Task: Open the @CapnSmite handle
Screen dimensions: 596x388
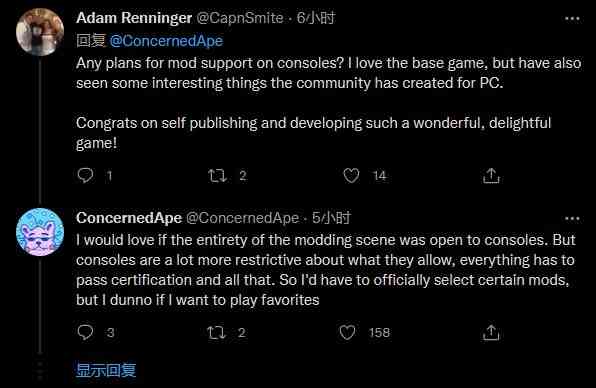Action: click(x=240, y=18)
